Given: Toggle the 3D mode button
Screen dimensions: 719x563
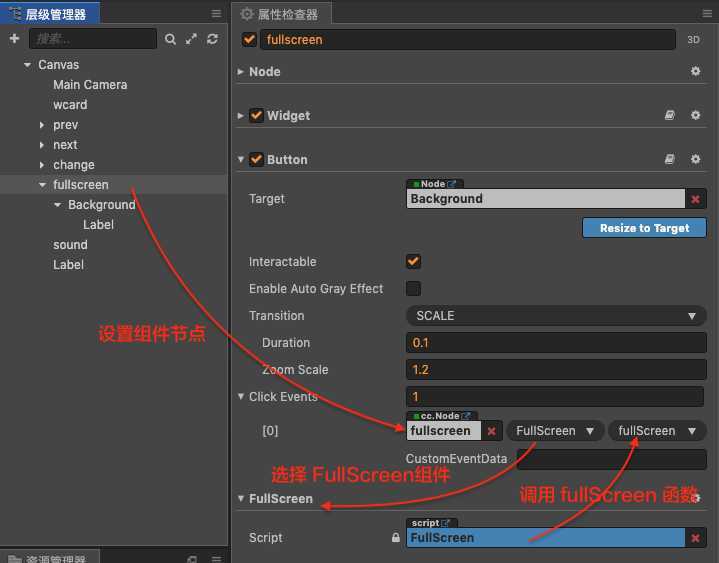Looking at the screenshot, I should [693, 40].
